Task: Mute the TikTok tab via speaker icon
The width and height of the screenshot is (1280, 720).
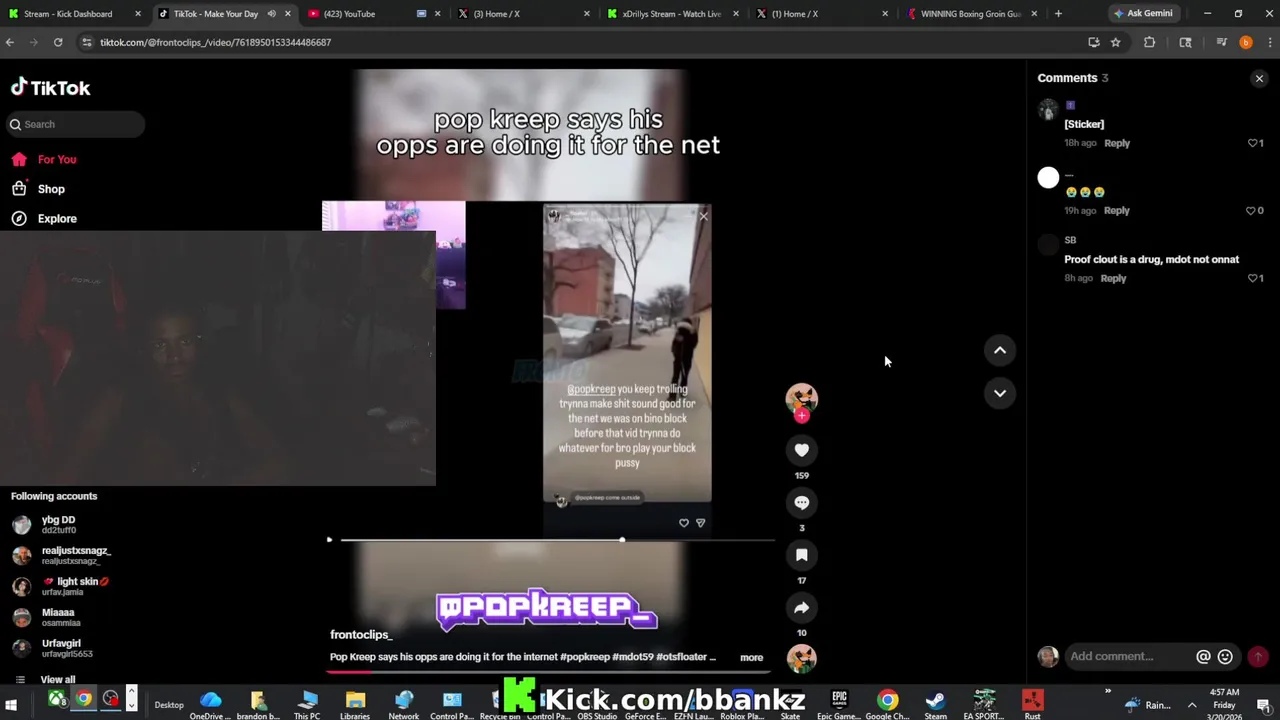Action: pos(271,14)
